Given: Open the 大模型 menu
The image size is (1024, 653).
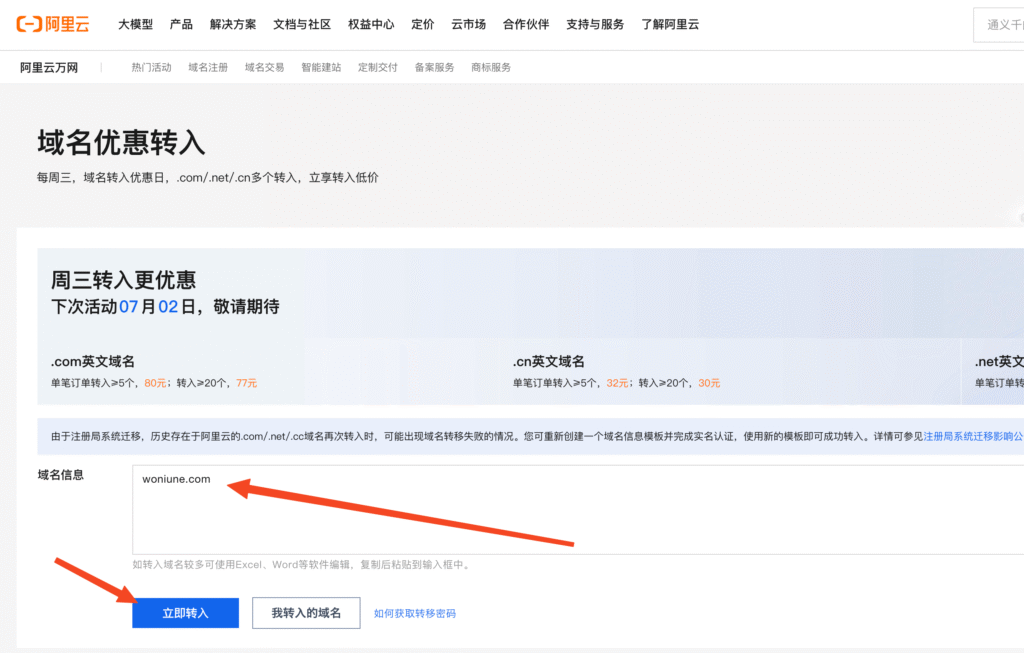Looking at the screenshot, I should pyautogui.click(x=135, y=24).
